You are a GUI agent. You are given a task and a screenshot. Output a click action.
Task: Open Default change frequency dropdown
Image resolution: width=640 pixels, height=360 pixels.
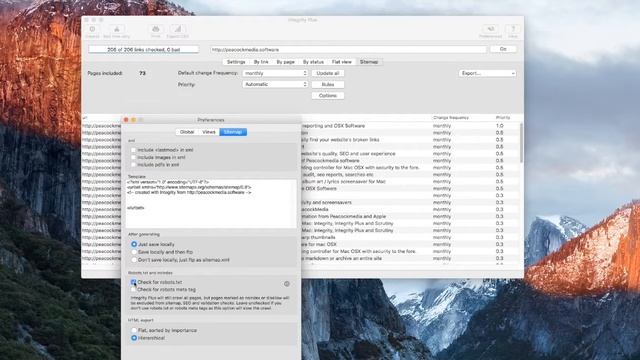coord(275,73)
